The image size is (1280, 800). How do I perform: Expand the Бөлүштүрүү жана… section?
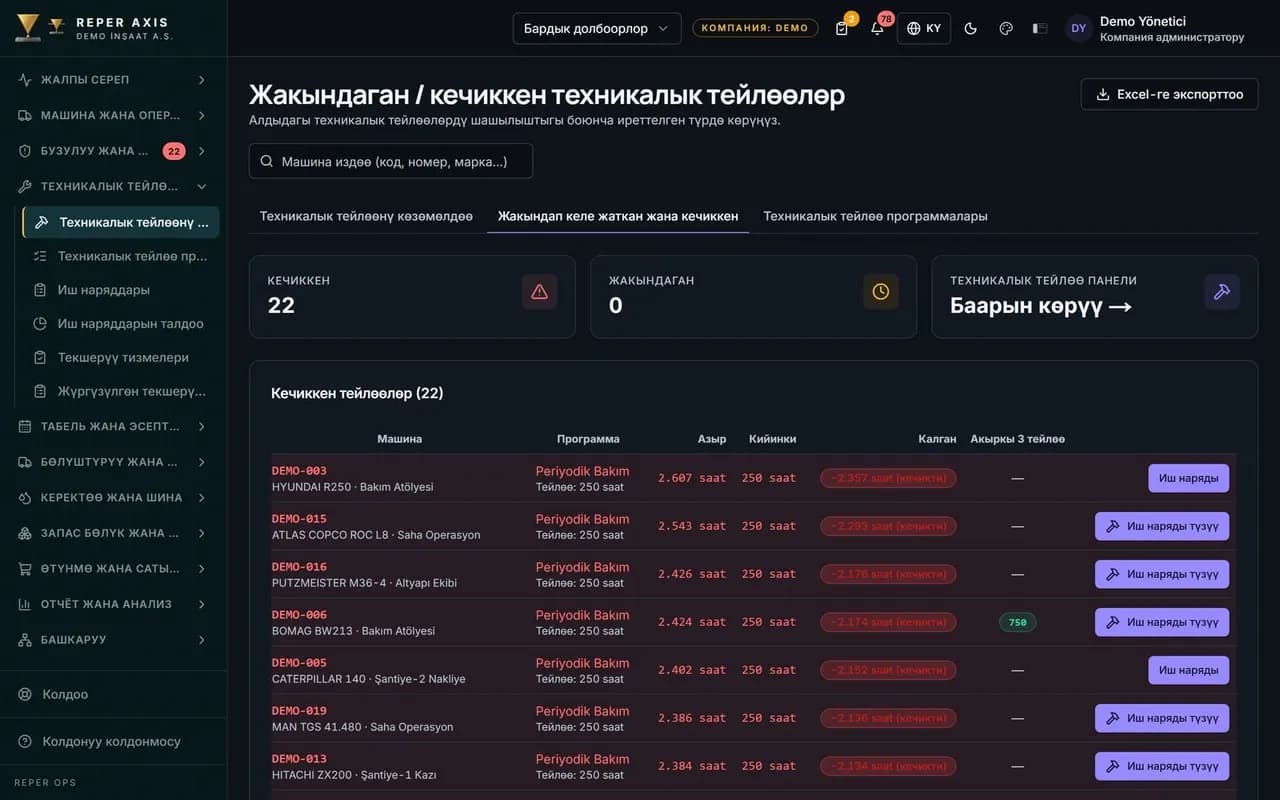pos(113,462)
